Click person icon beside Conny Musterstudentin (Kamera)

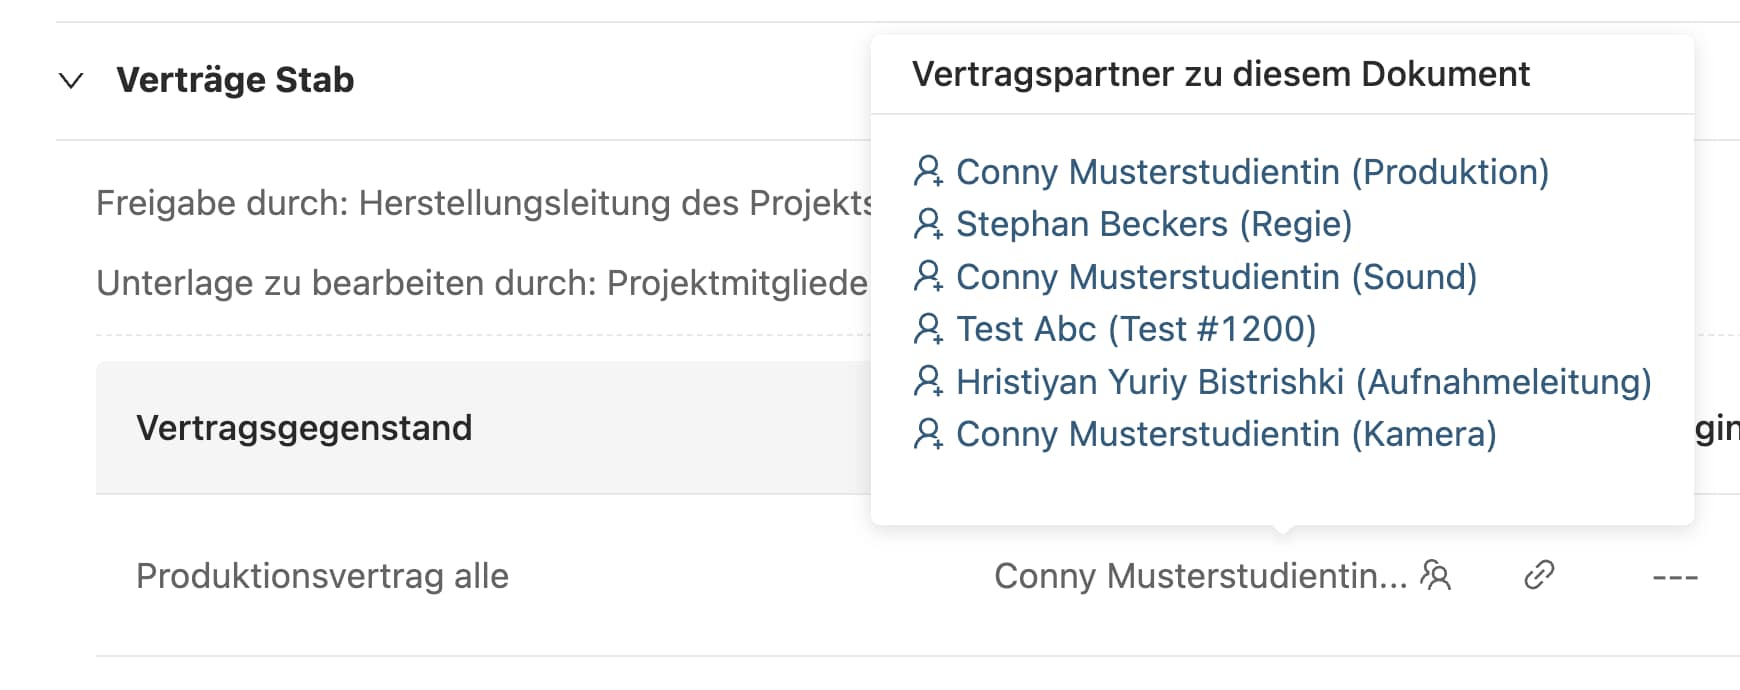pyautogui.click(x=928, y=434)
